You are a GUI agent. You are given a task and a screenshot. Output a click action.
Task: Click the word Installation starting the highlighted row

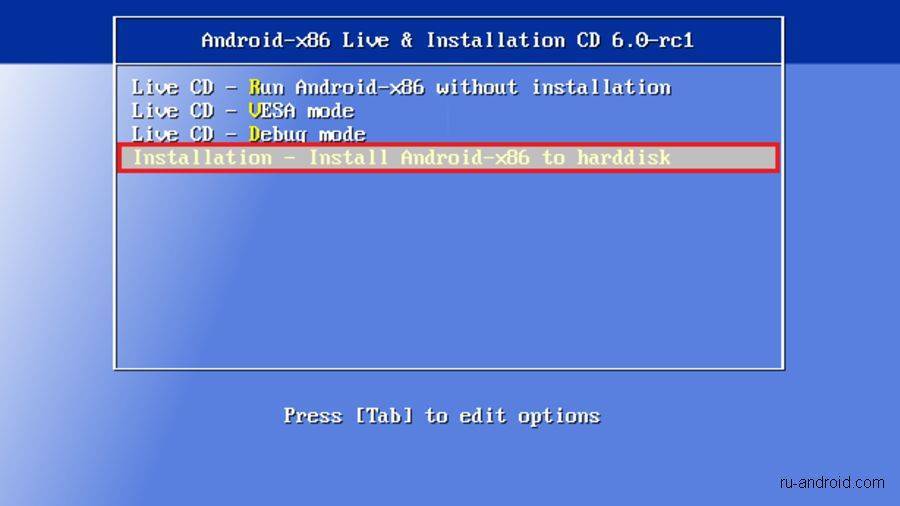pyautogui.click(x=202, y=158)
